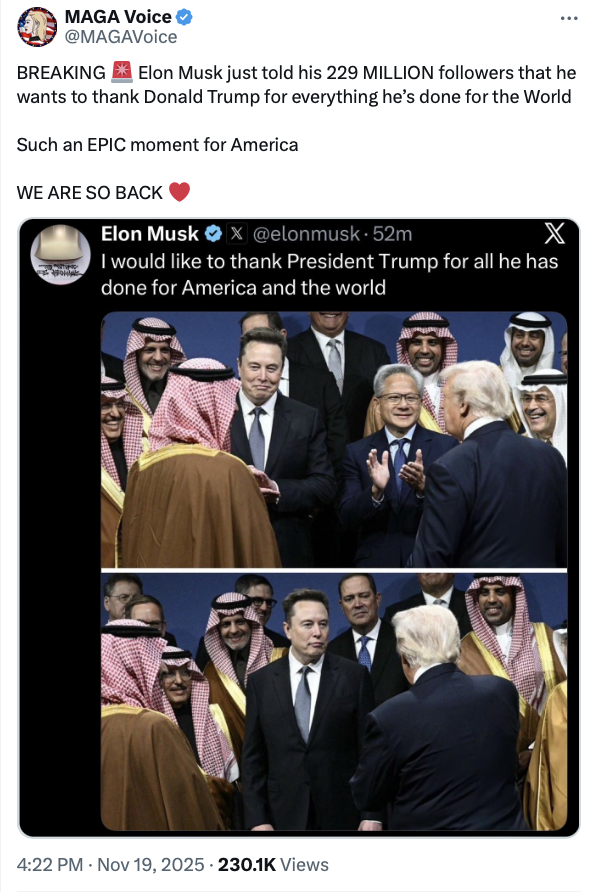Select the MAGA Voice display name

[x=108, y=15]
